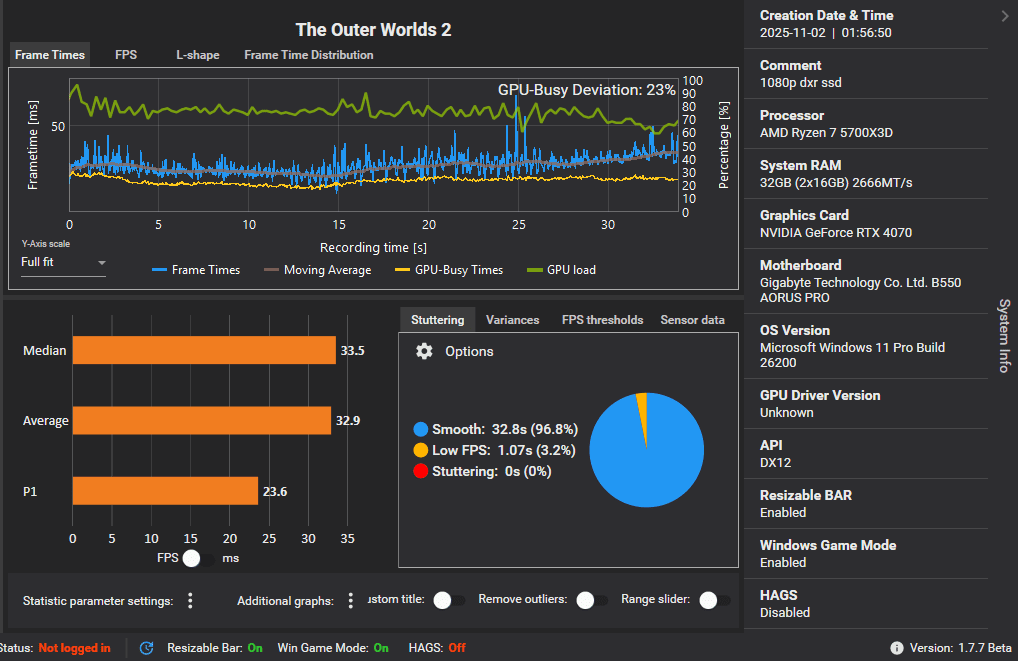Click the 'Not logged in' status text

click(x=74, y=648)
